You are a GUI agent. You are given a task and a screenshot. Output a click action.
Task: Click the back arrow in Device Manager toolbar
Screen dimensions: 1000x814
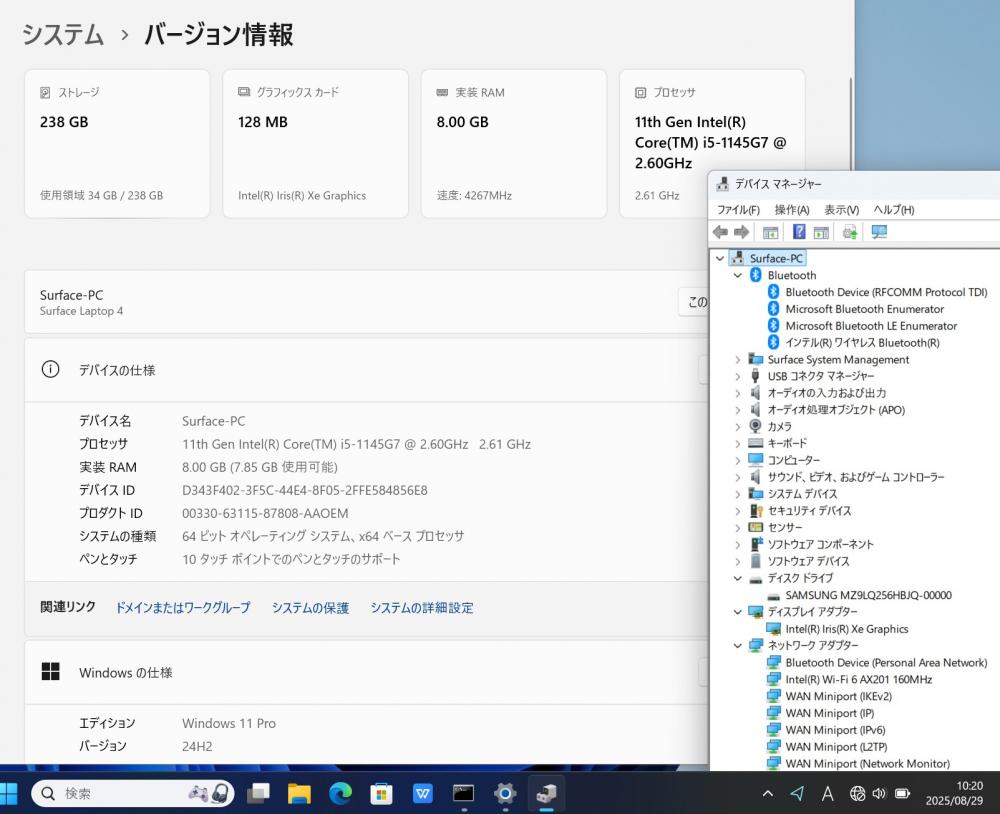click(x=720, y=232)
